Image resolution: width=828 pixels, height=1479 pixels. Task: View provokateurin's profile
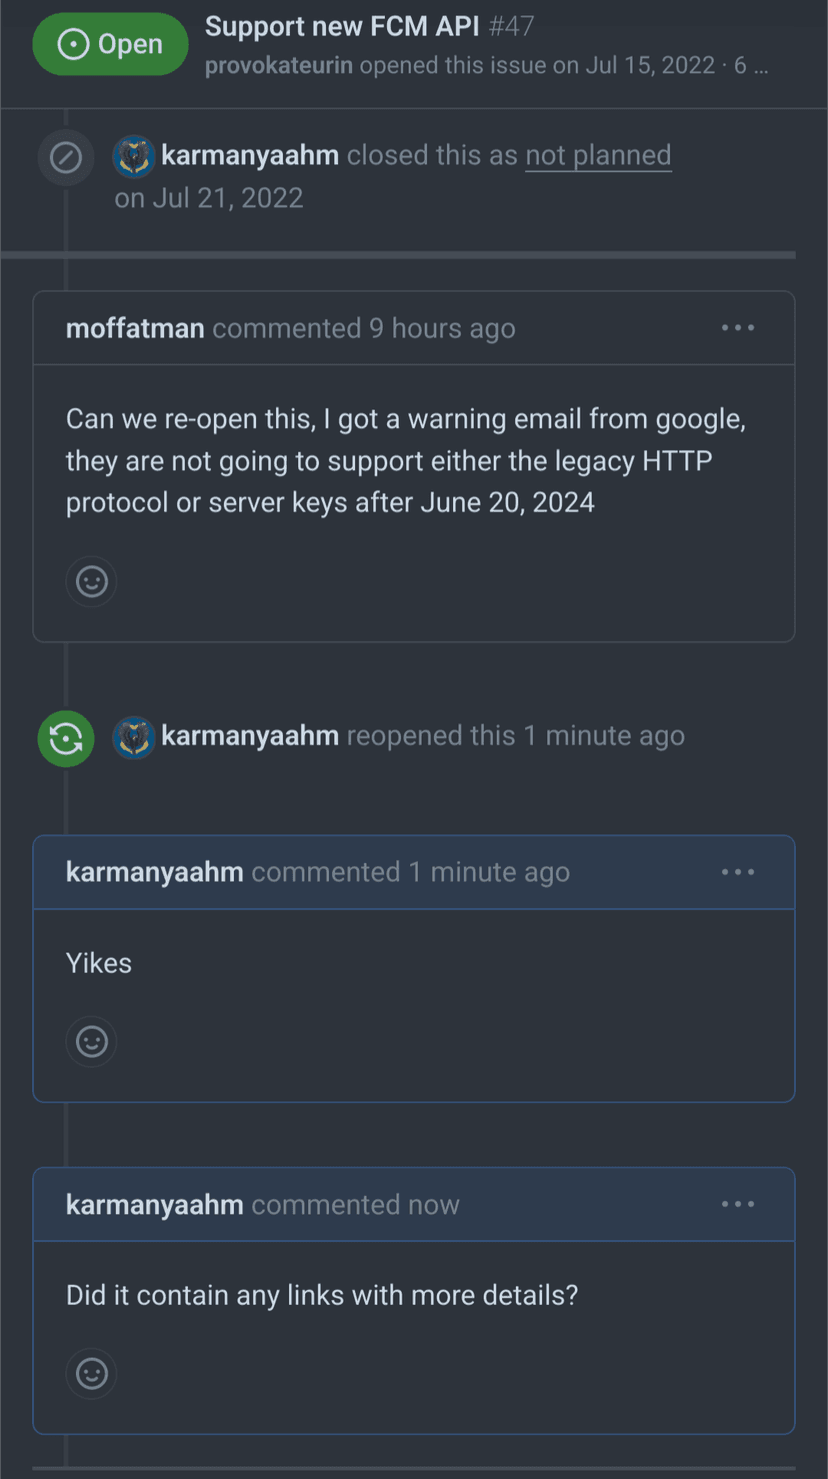[x=279, y=66]
